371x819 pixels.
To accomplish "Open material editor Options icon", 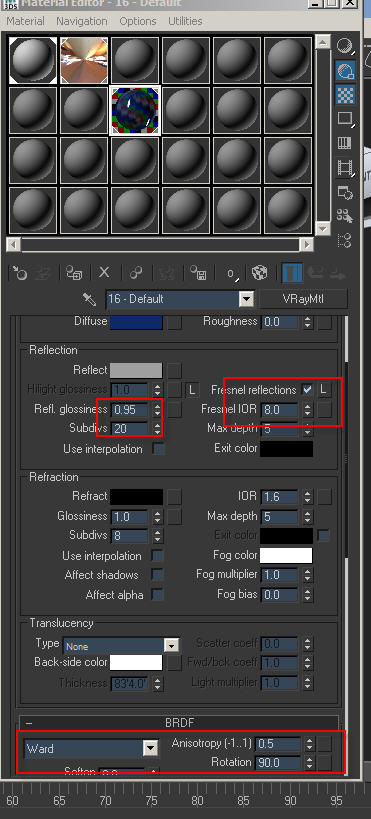I will coord(345,192).
